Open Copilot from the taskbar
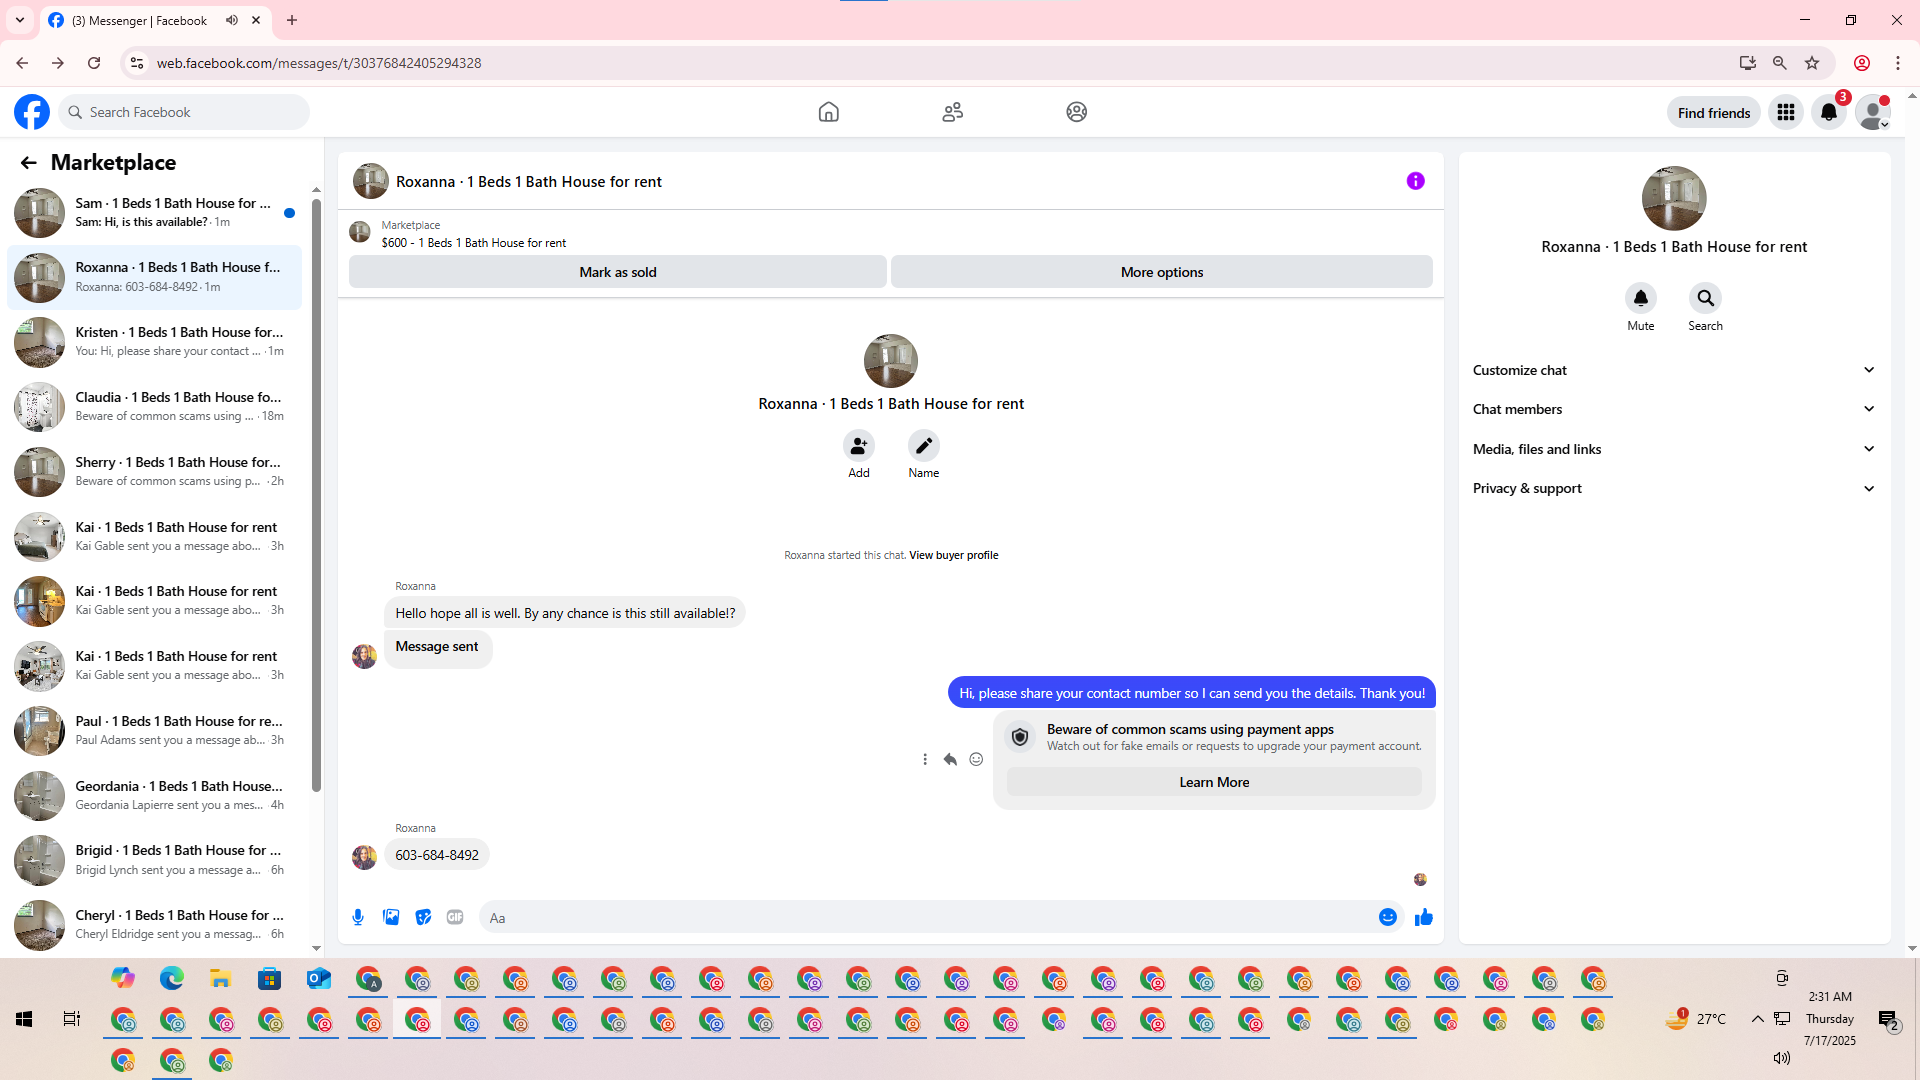The image size is (1920, 1080). (x=122, y=979)
